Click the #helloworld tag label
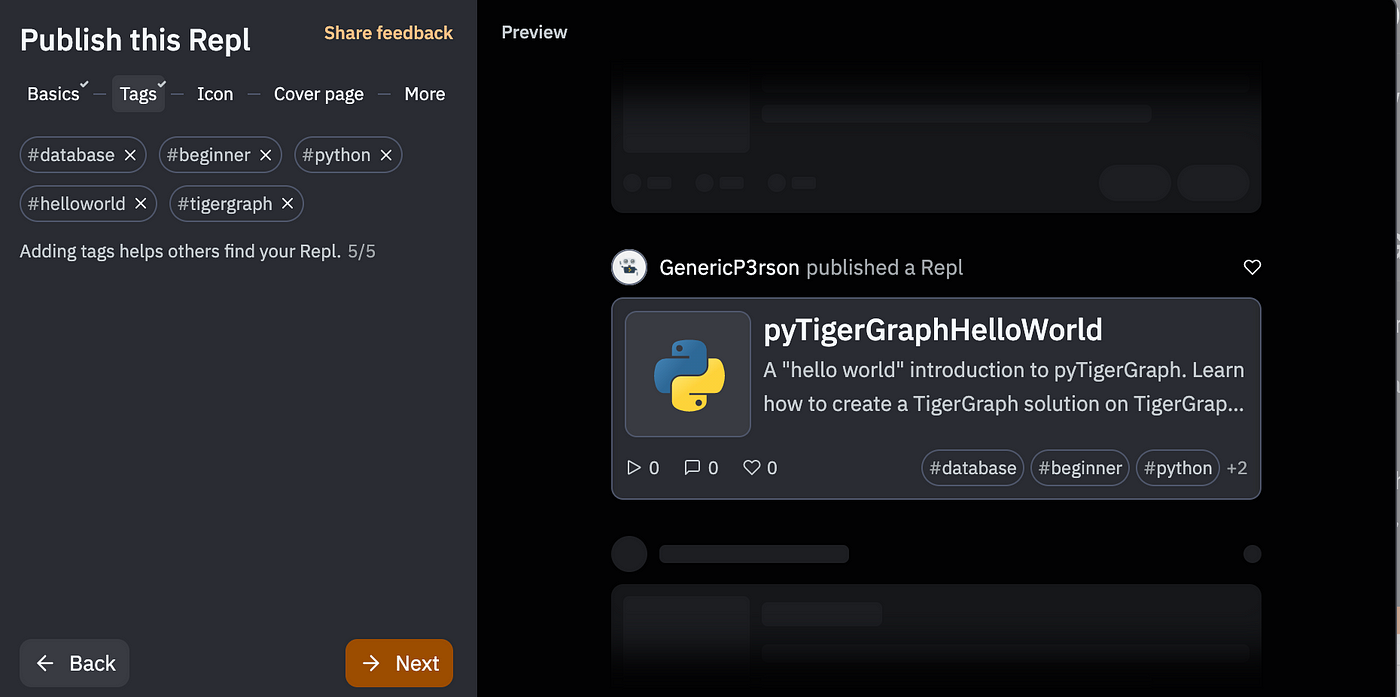Screen dimensions: 1400x697 76,204
